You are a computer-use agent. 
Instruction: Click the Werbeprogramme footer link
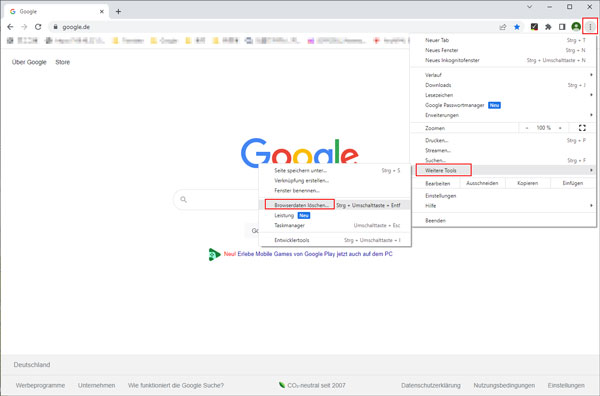[40, 385]
